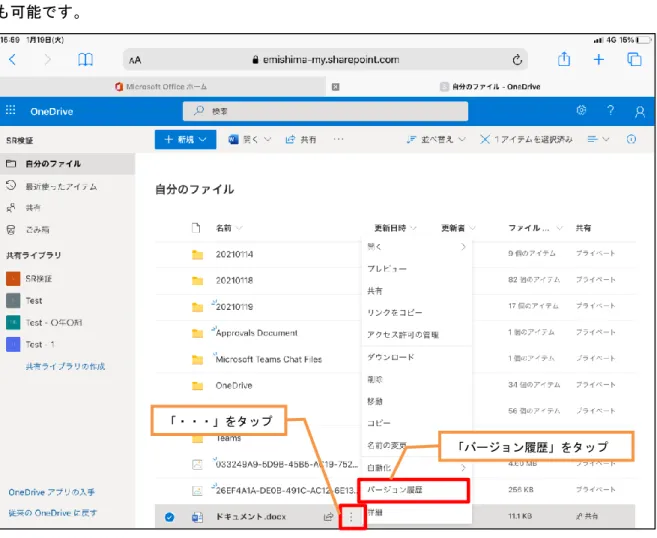Open the app launcher waffle icon
Viewport: 657px width, 538px height.
pos(10,111)
